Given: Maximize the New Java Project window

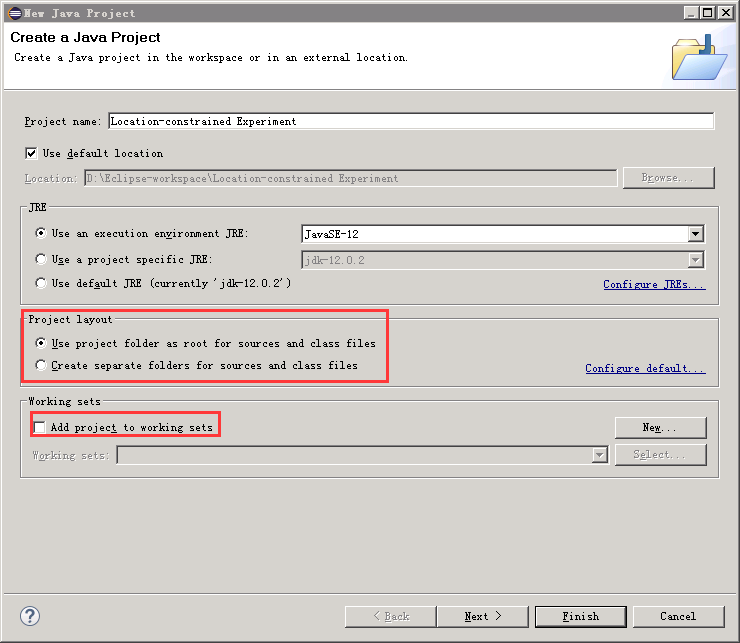Looking at the screenshot, I should [x=708, y=13].
